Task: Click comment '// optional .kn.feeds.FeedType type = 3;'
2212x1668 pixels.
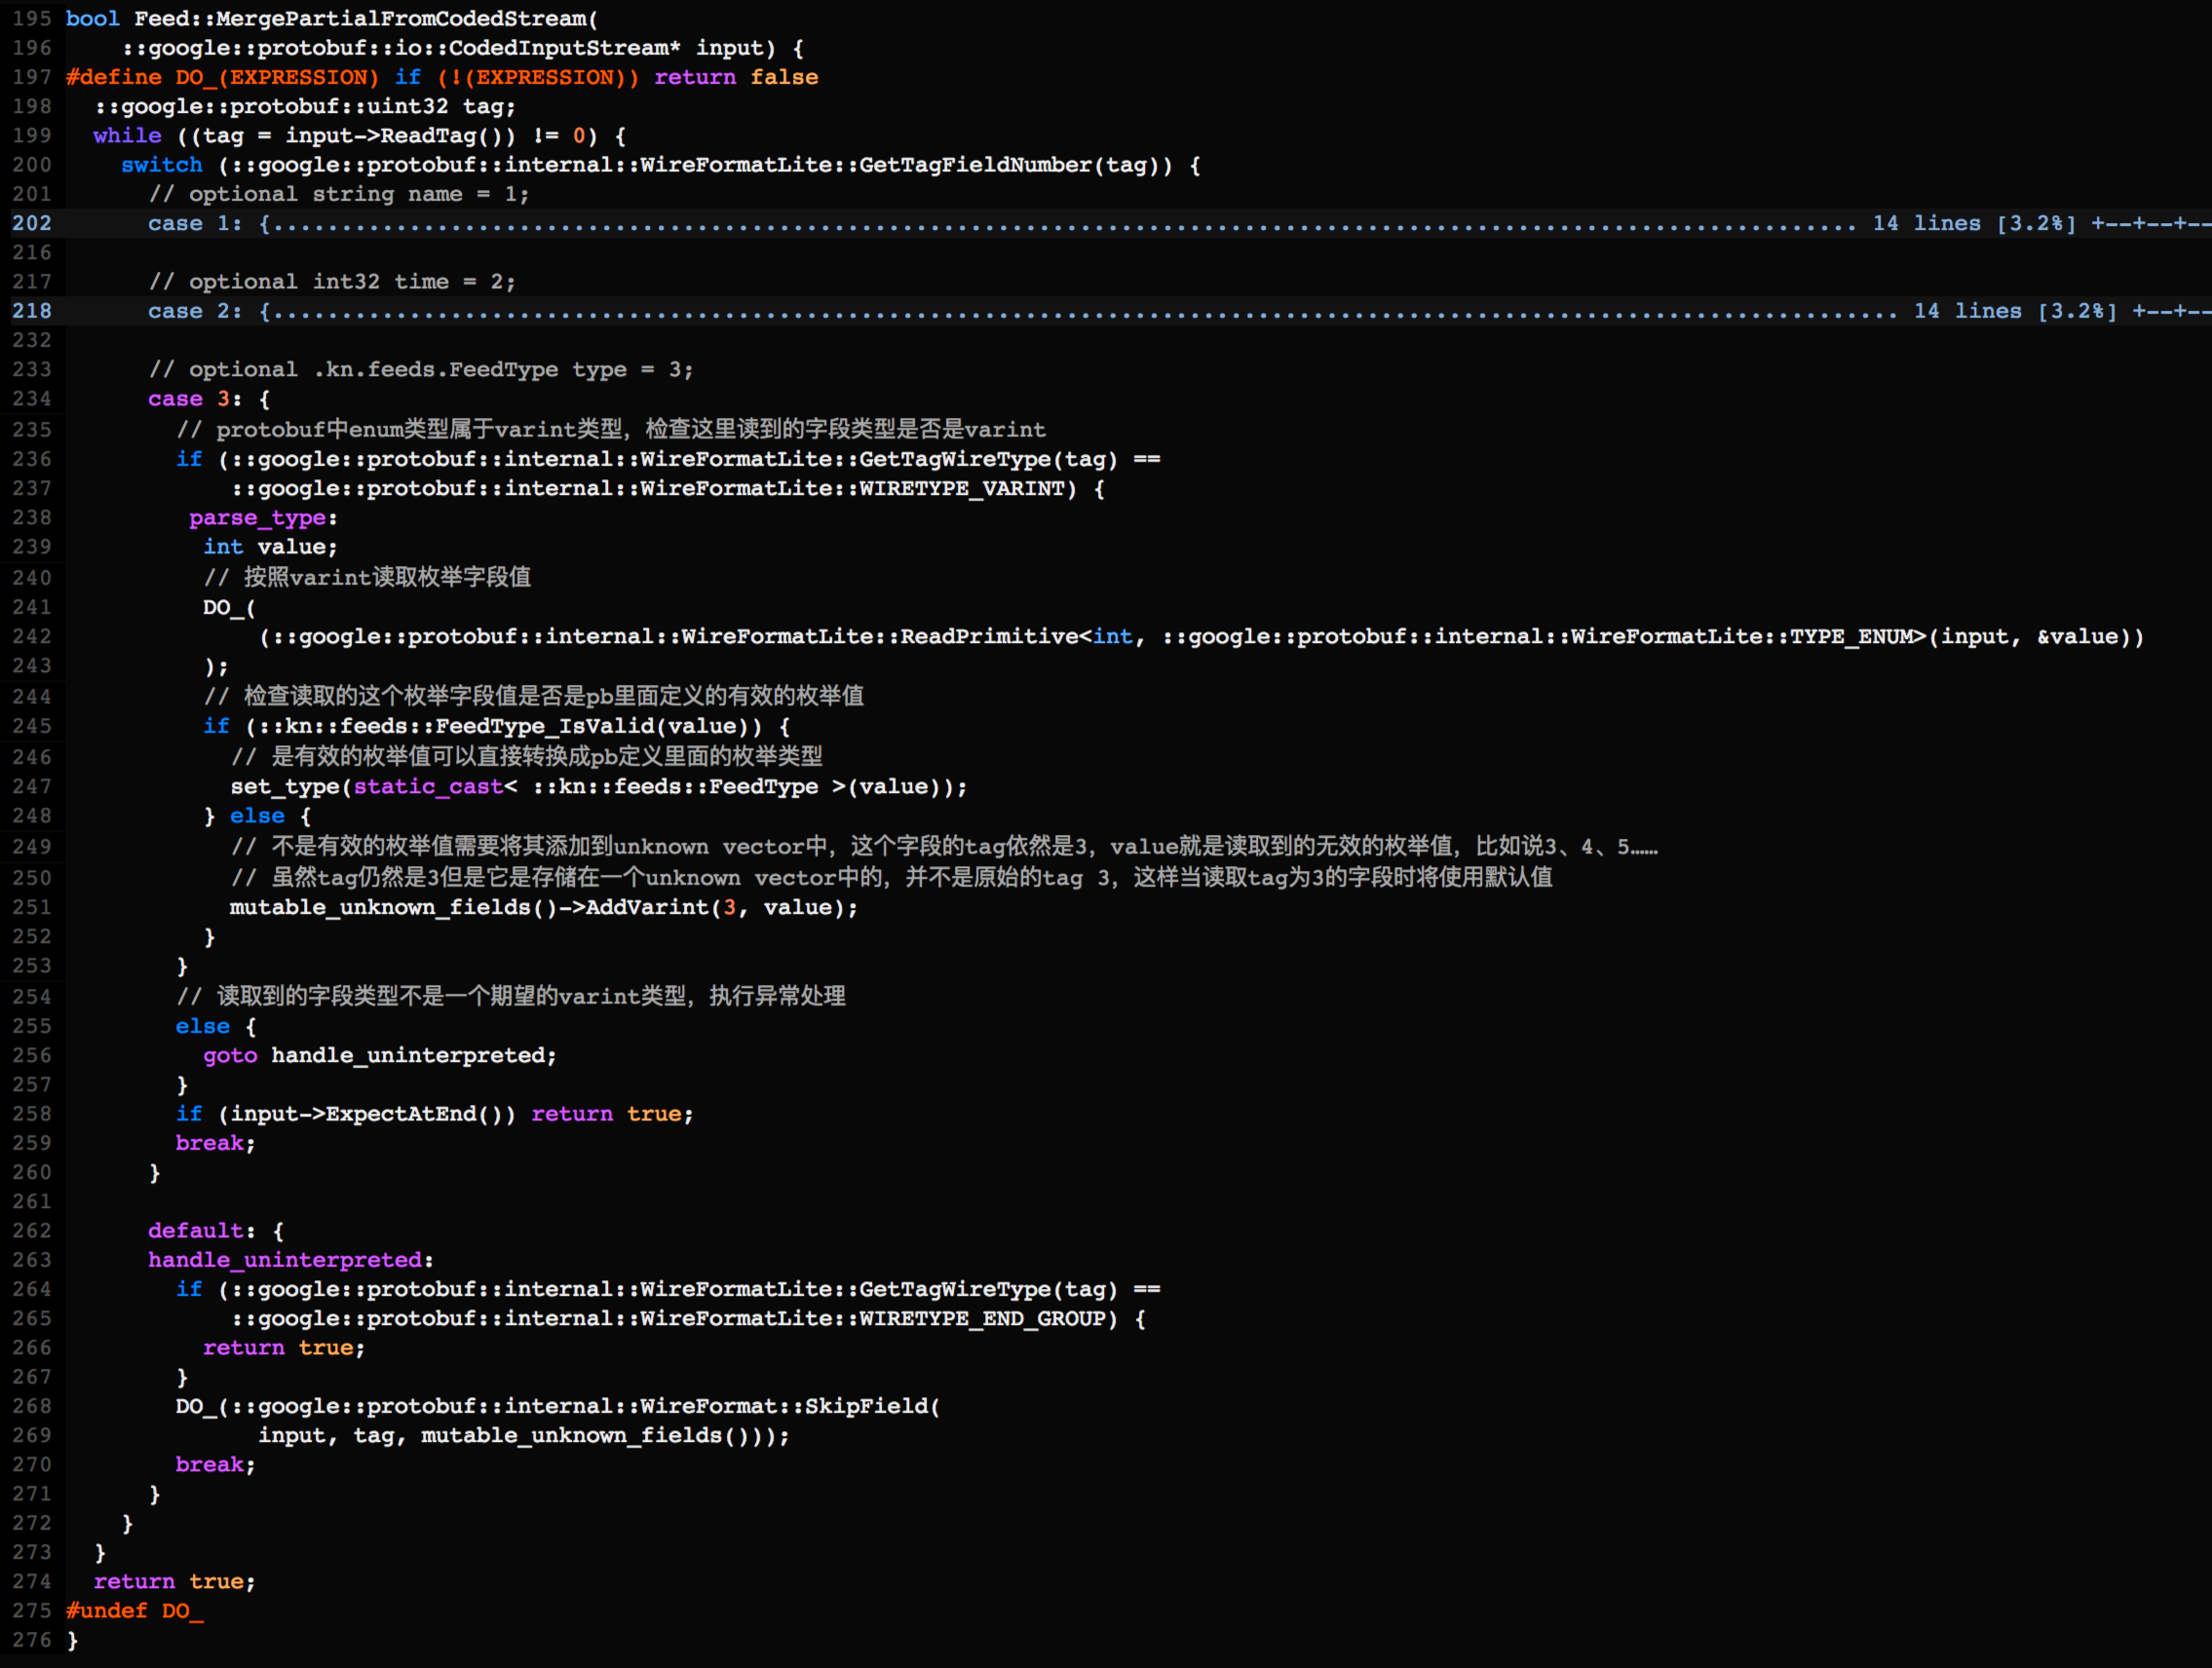Action: tap(421, 370)
